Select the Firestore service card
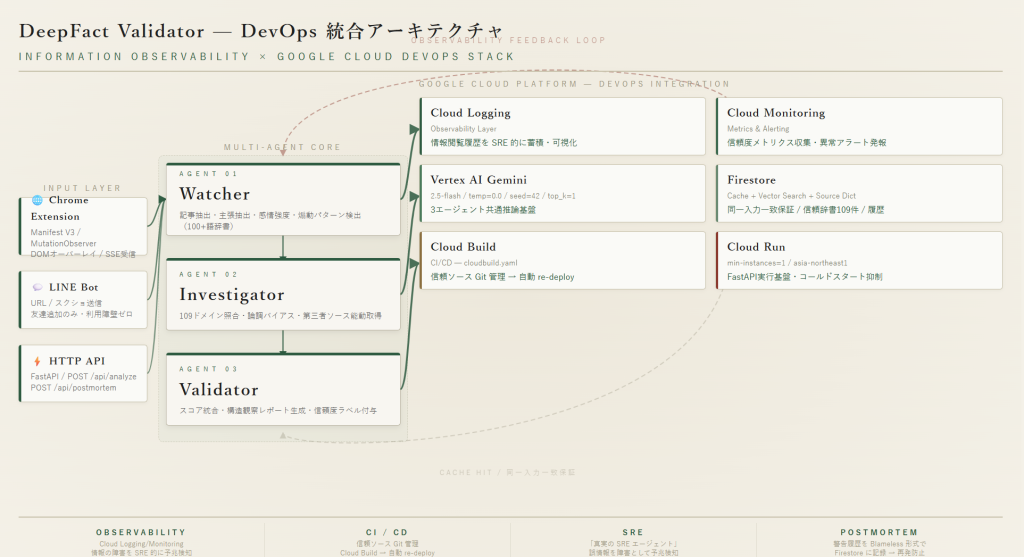1024x557 pixels. point(859,193)
